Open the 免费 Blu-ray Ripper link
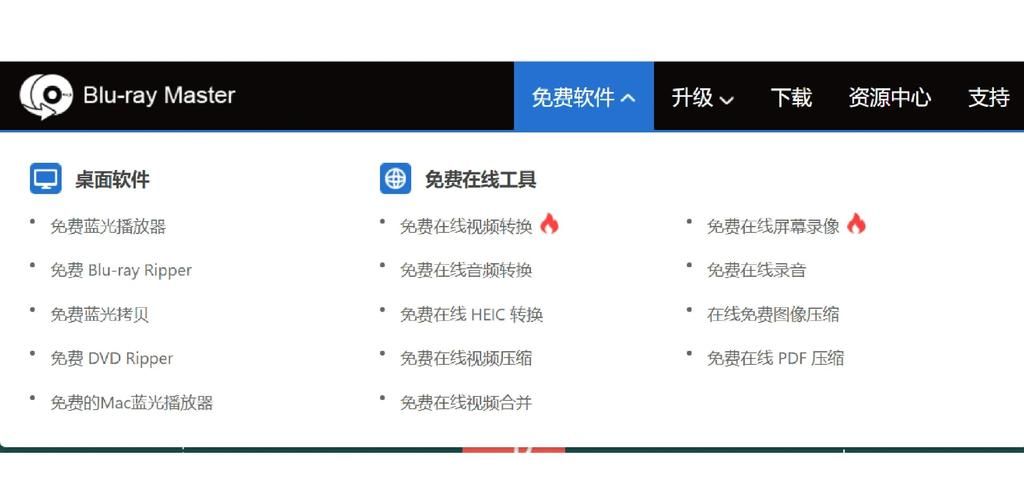The image size is (1024, 500). 121,270
